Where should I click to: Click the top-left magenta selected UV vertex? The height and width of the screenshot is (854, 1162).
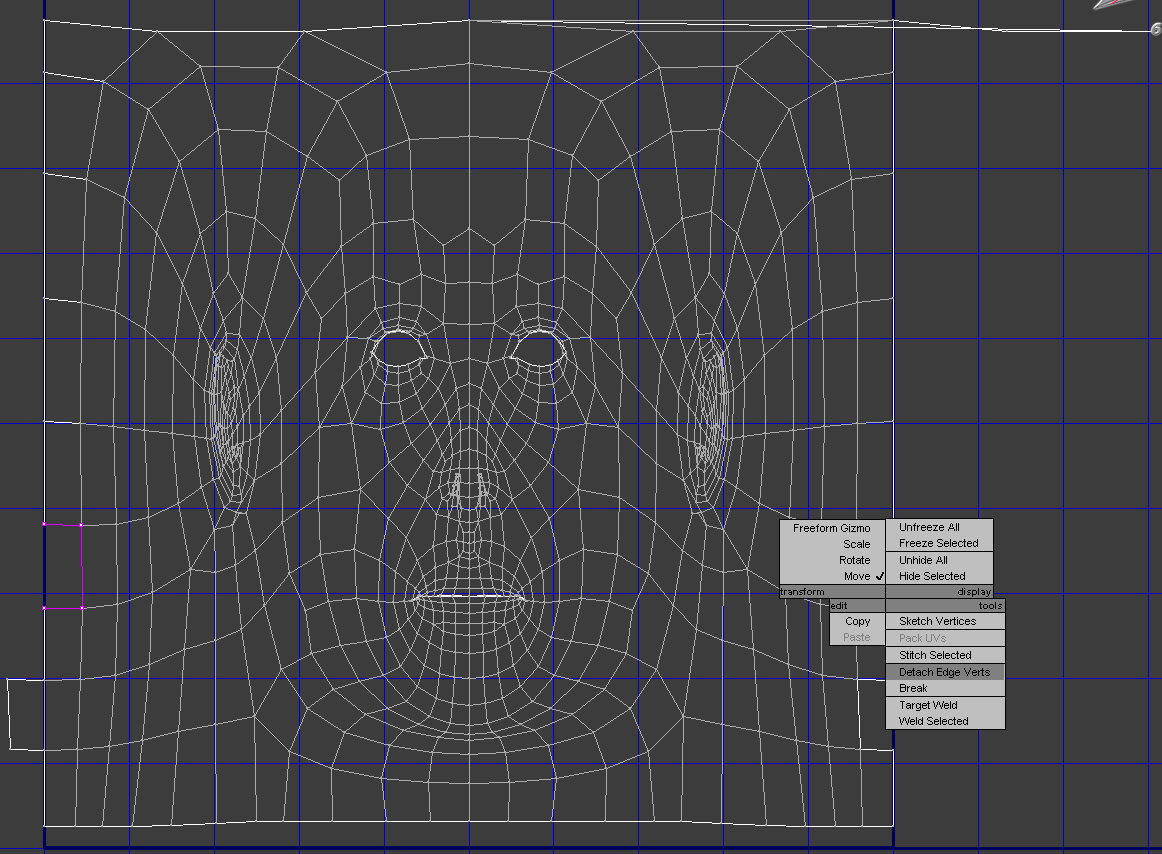(x=44, y=524)
